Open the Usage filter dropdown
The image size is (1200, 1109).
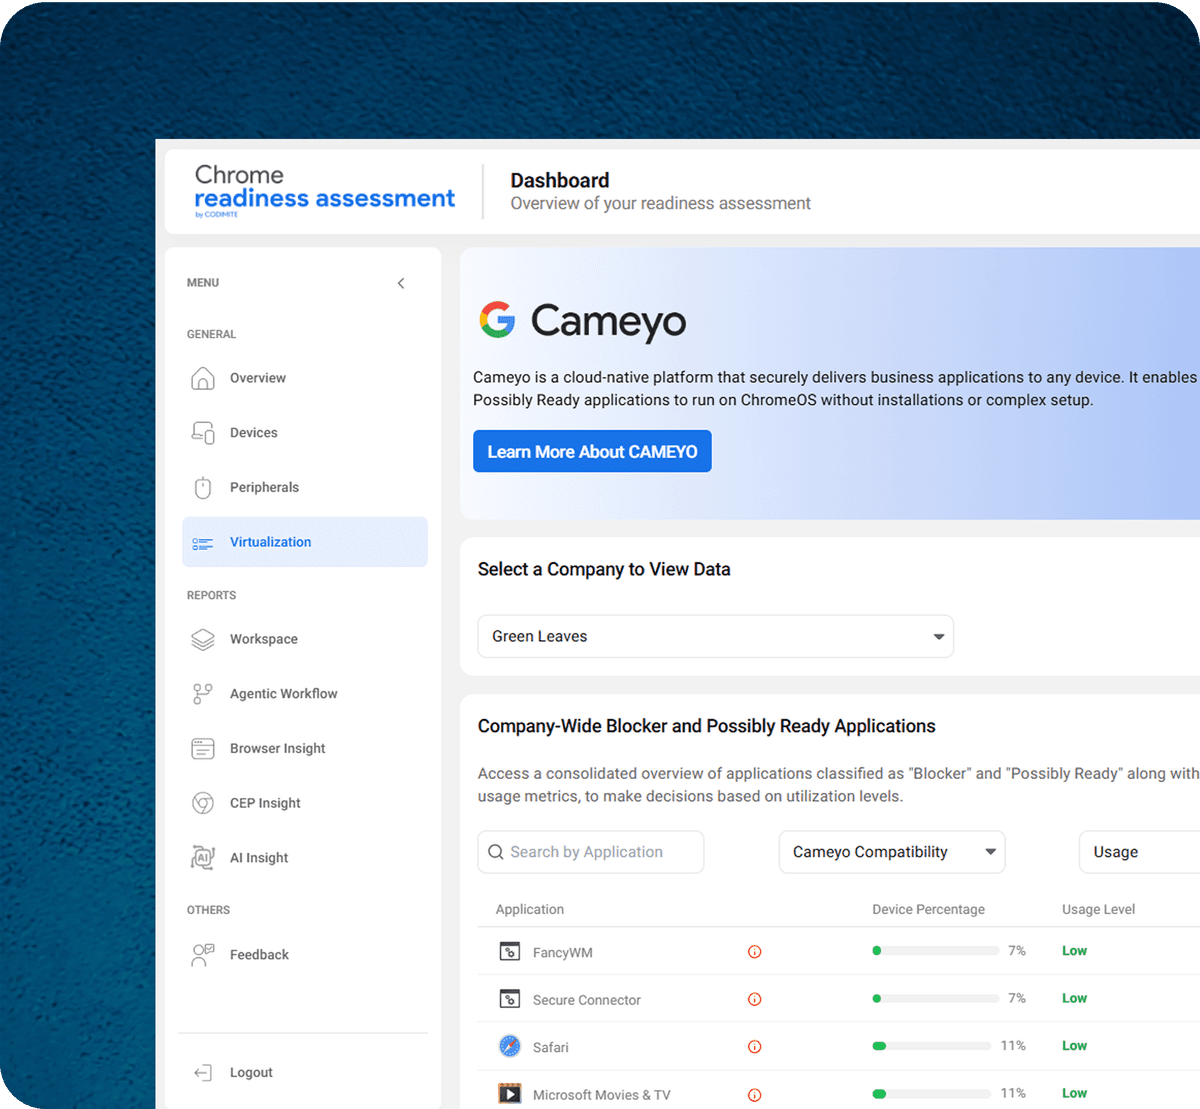[1140, 852]
